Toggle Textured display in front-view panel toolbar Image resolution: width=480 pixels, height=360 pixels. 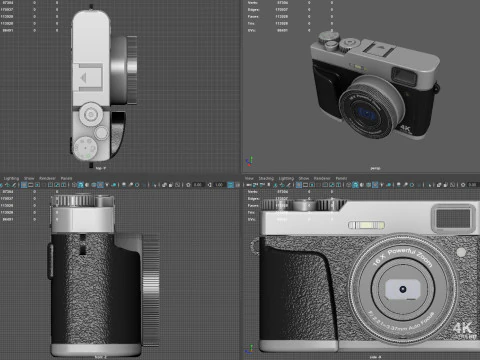(x=375, y=185)
